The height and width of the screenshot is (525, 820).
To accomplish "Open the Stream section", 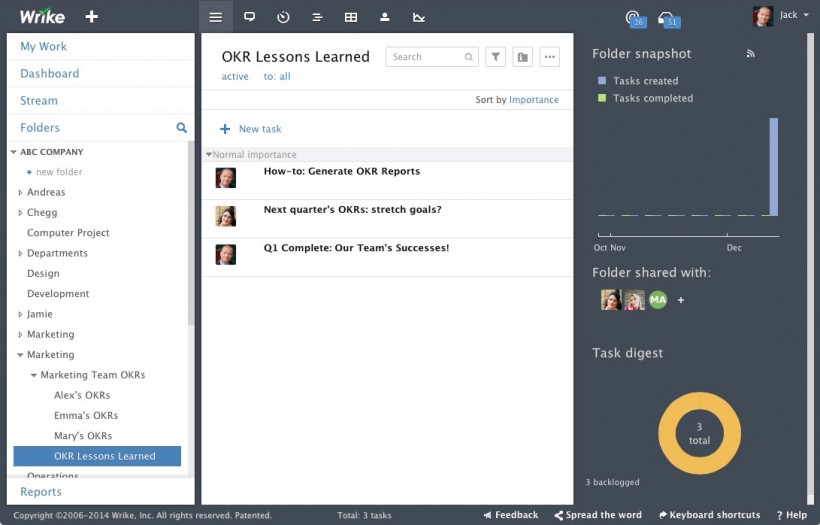I will [39, 100].
